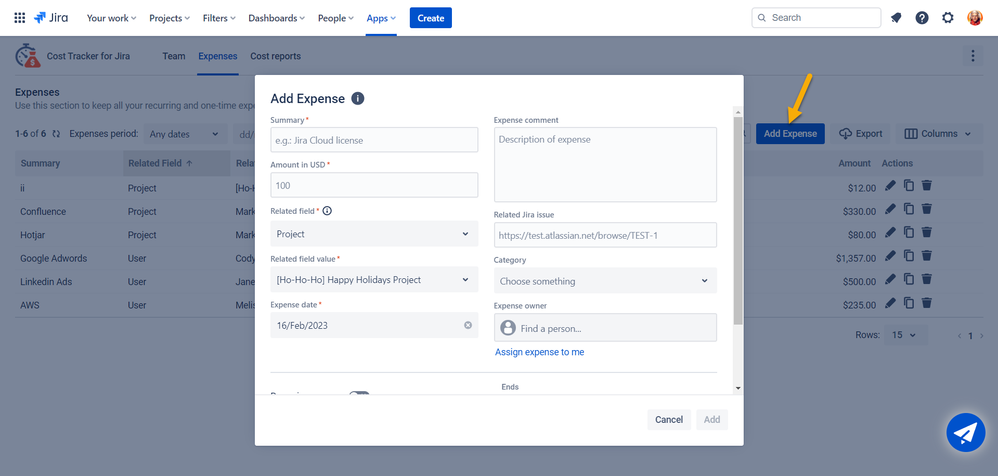Edit the ii expense row
Image resolution: width=998 pixels, height=476 pixels.
[x=890, y=185]
